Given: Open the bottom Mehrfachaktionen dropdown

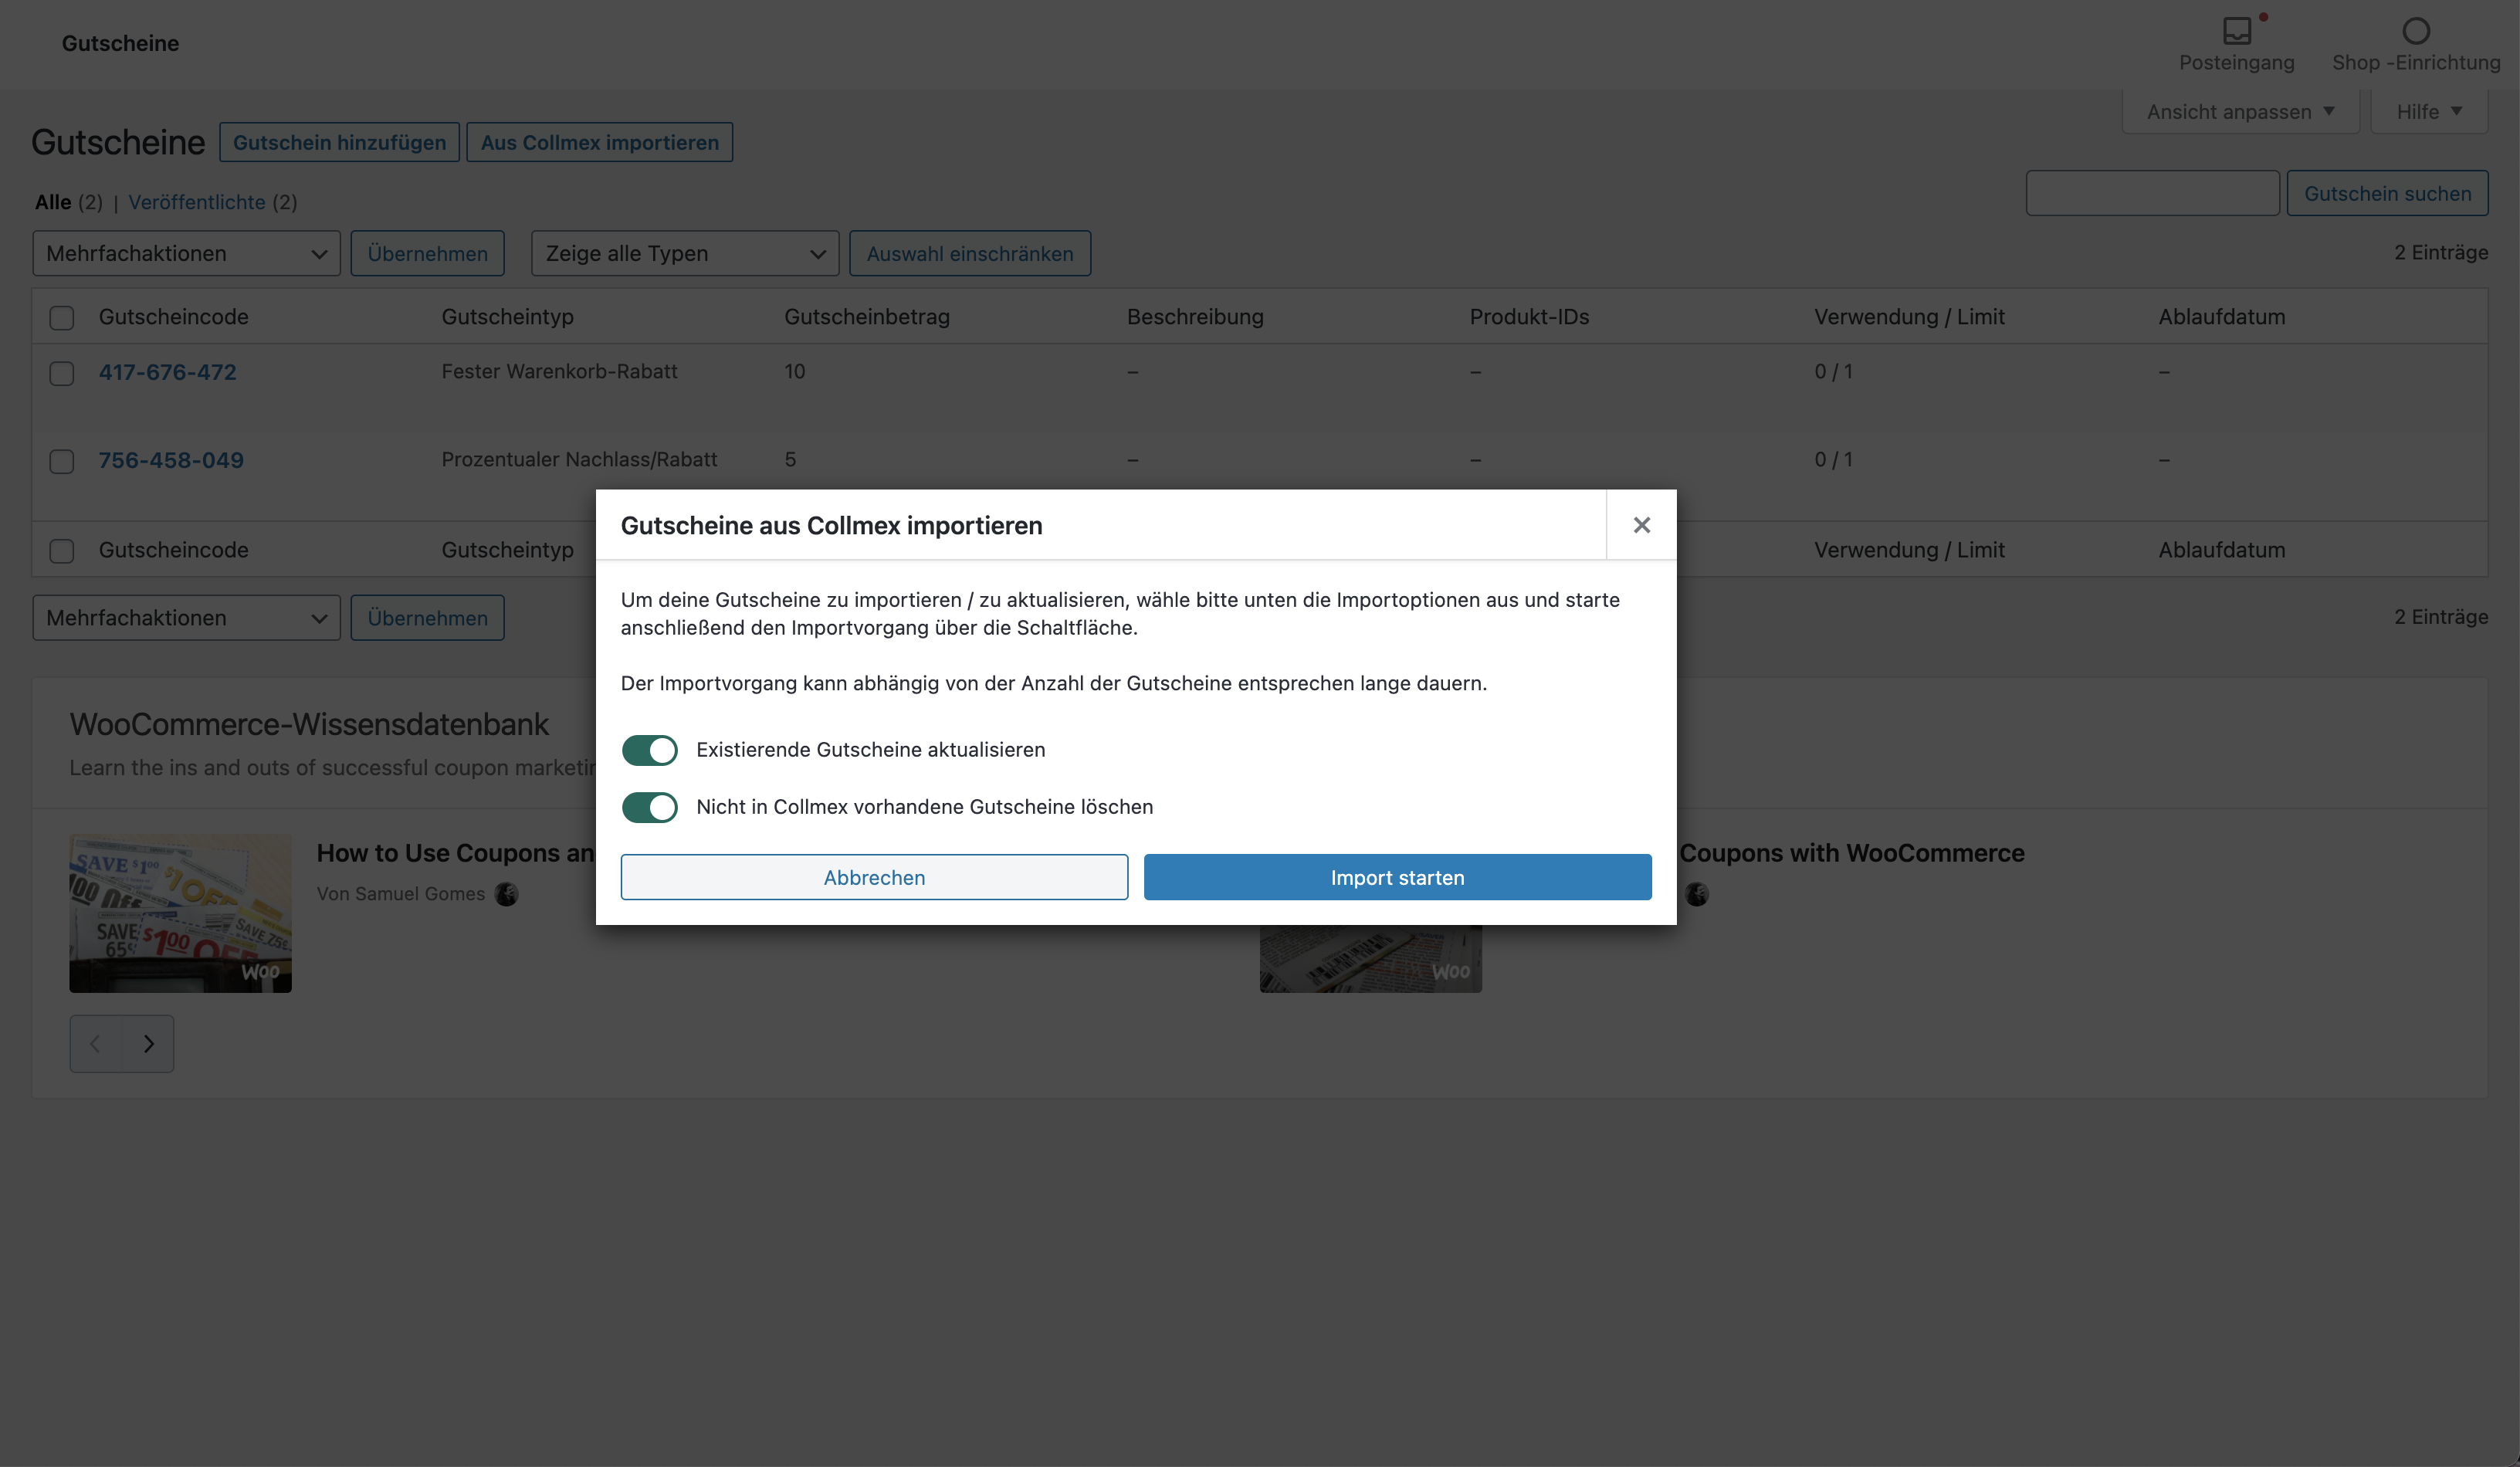Looking at the screenshot, I should click(x=186, y=617).
